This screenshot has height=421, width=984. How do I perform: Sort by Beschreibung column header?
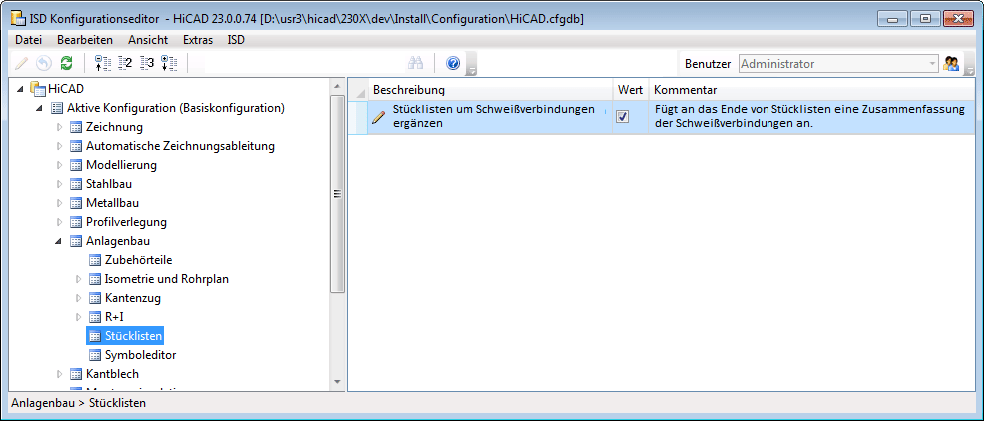pyautogui.click(x=490, y=90)
